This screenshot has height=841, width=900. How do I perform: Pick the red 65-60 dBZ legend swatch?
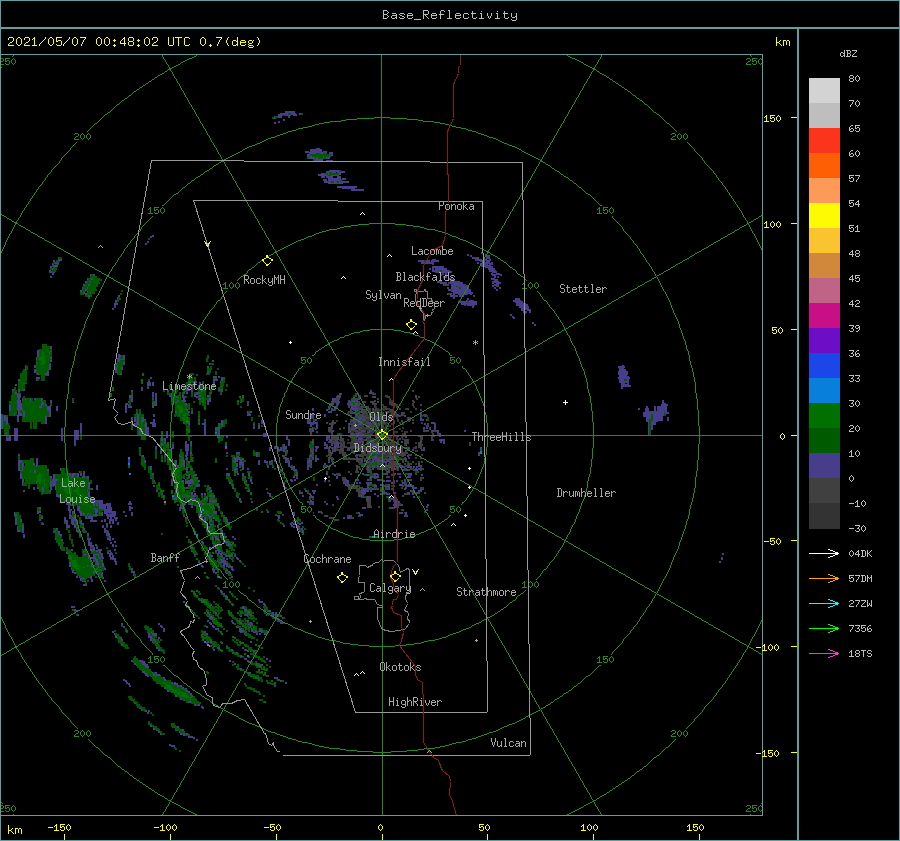pos(824,141)
